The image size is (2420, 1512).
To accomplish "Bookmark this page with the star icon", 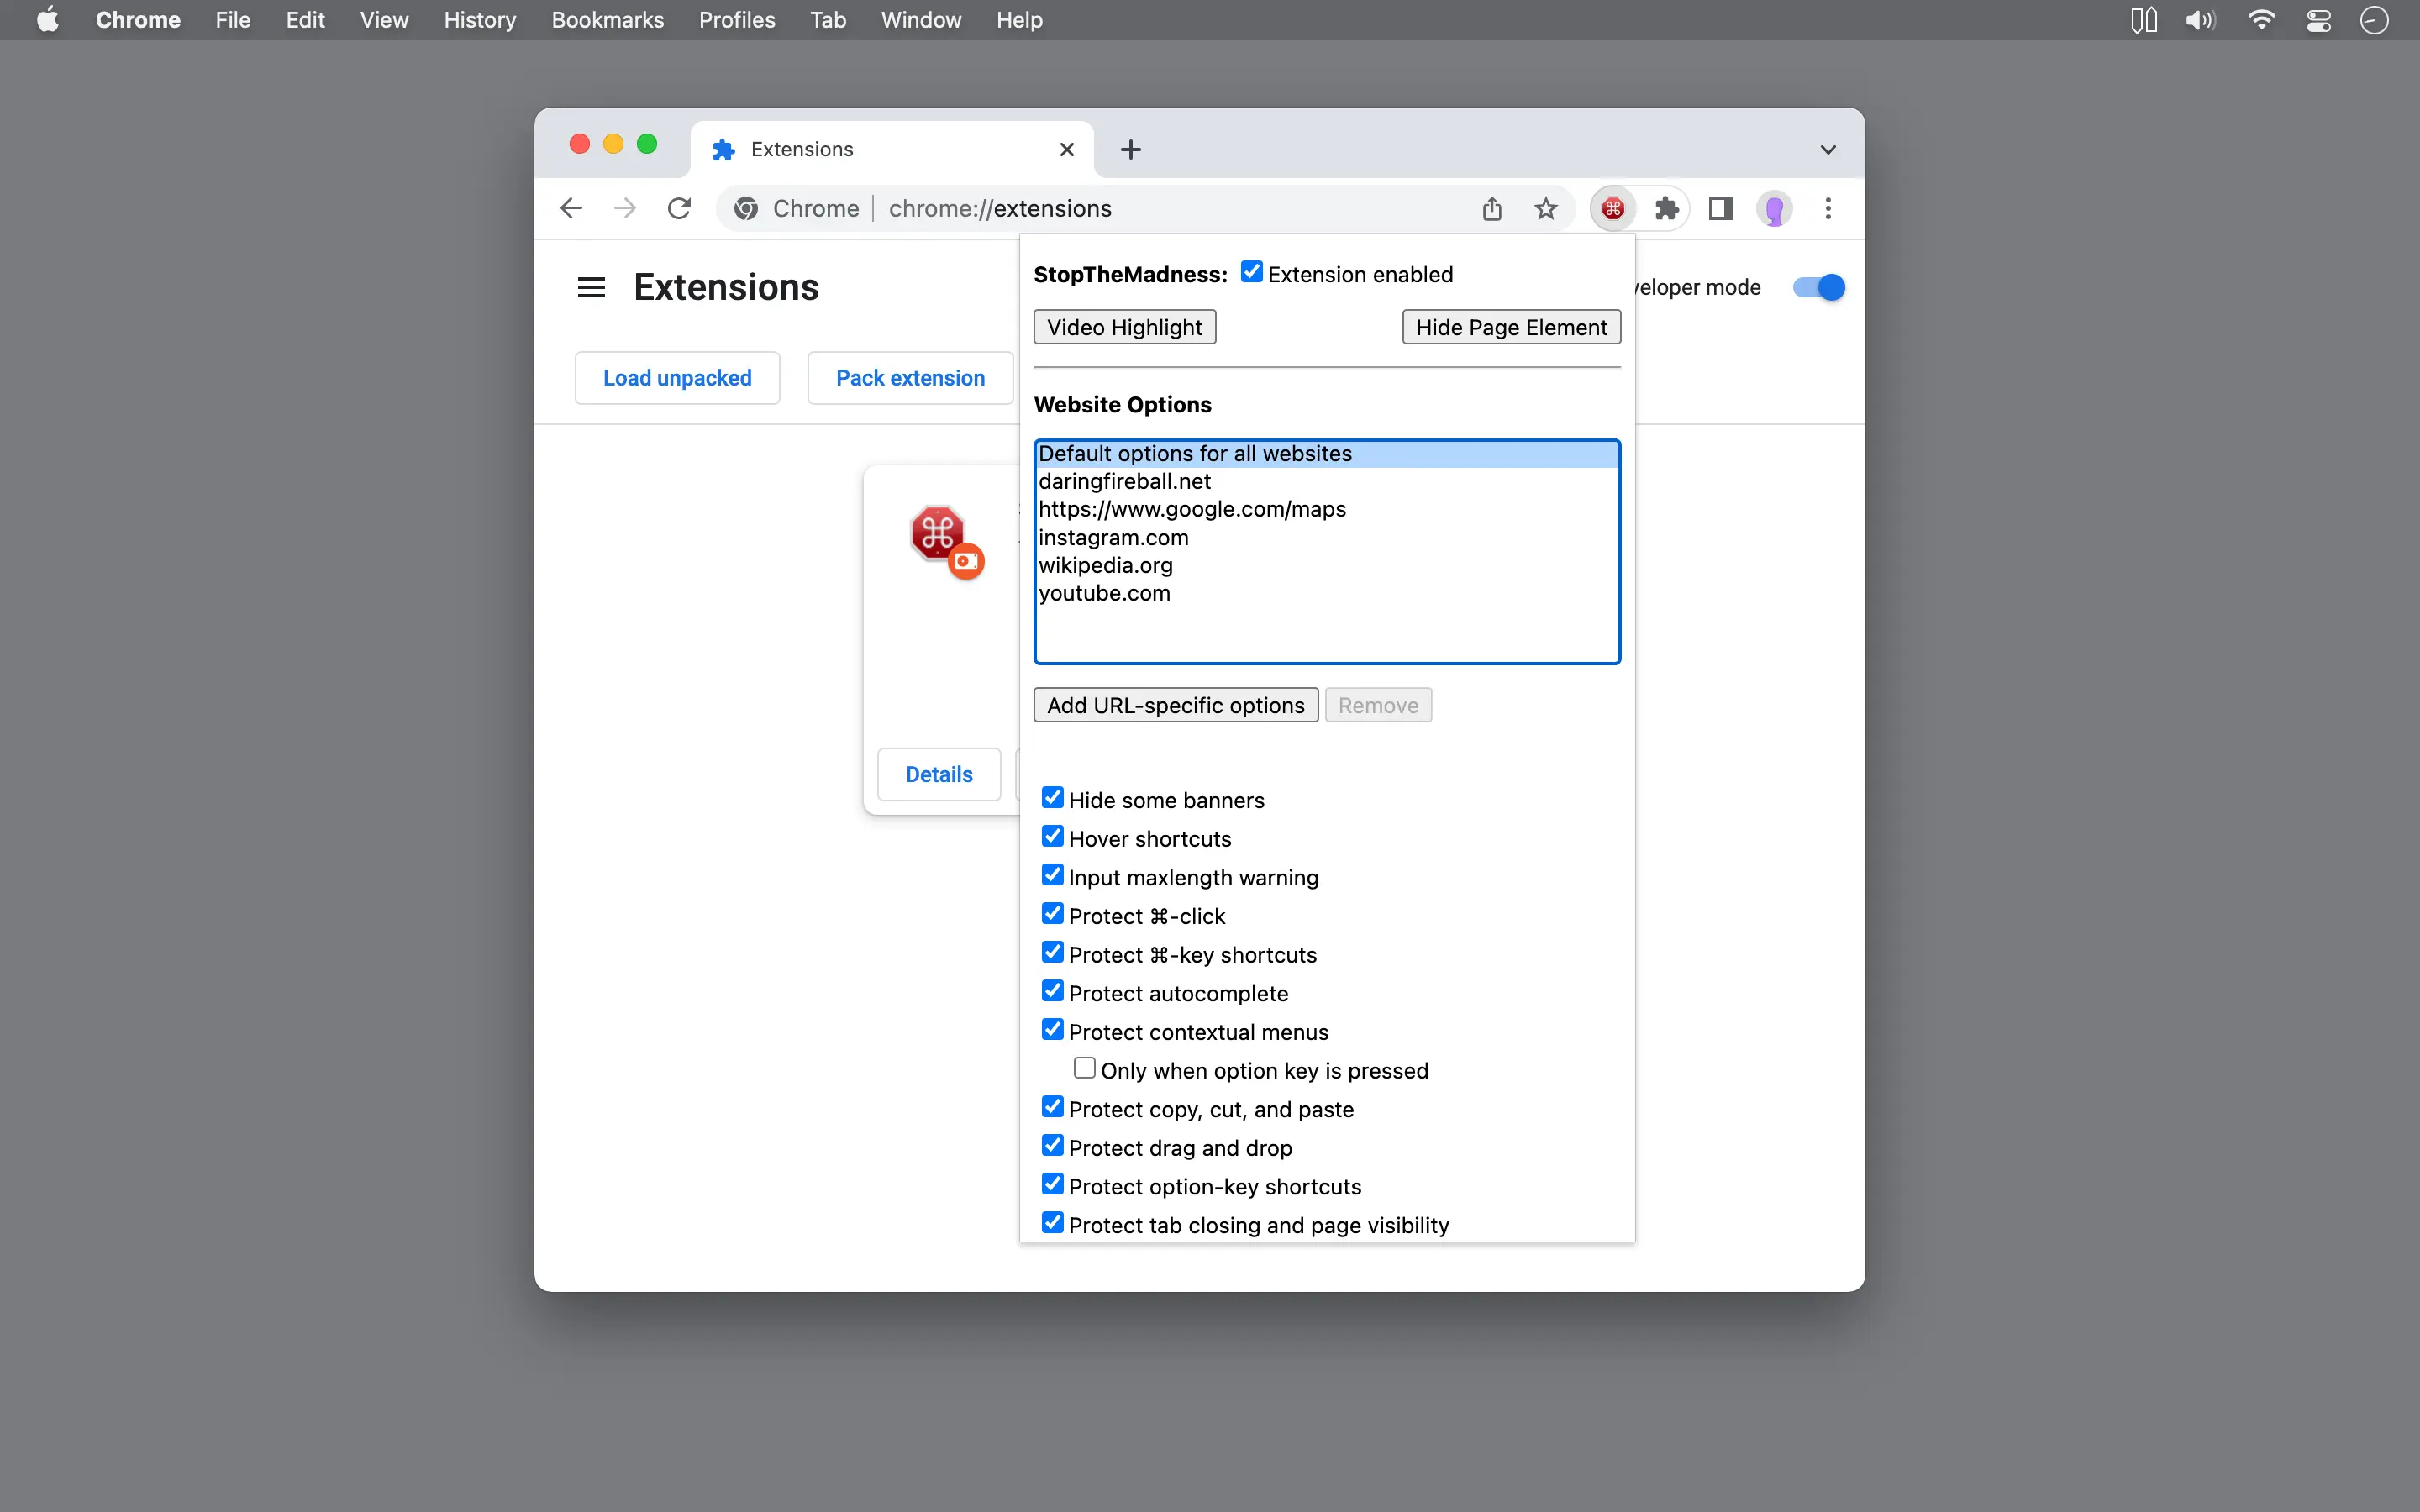I will pos(1545,208).
